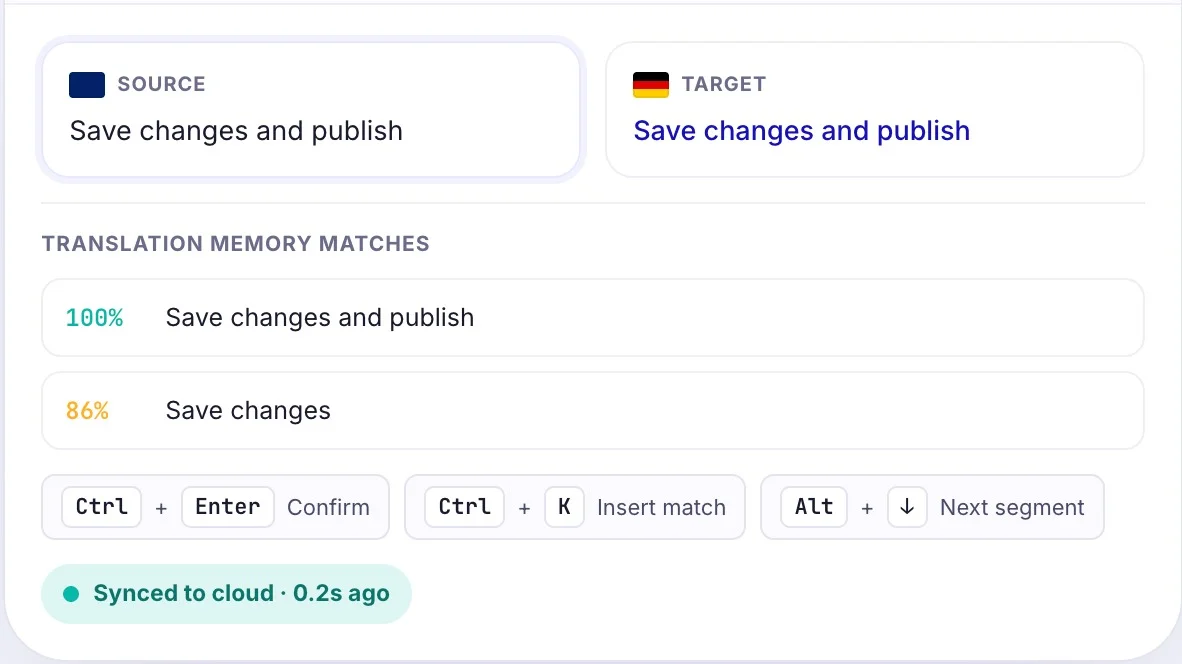Click the Ctrl key beside Enter
Screen dimensions: 1182x664
click(x=102, y=506)
